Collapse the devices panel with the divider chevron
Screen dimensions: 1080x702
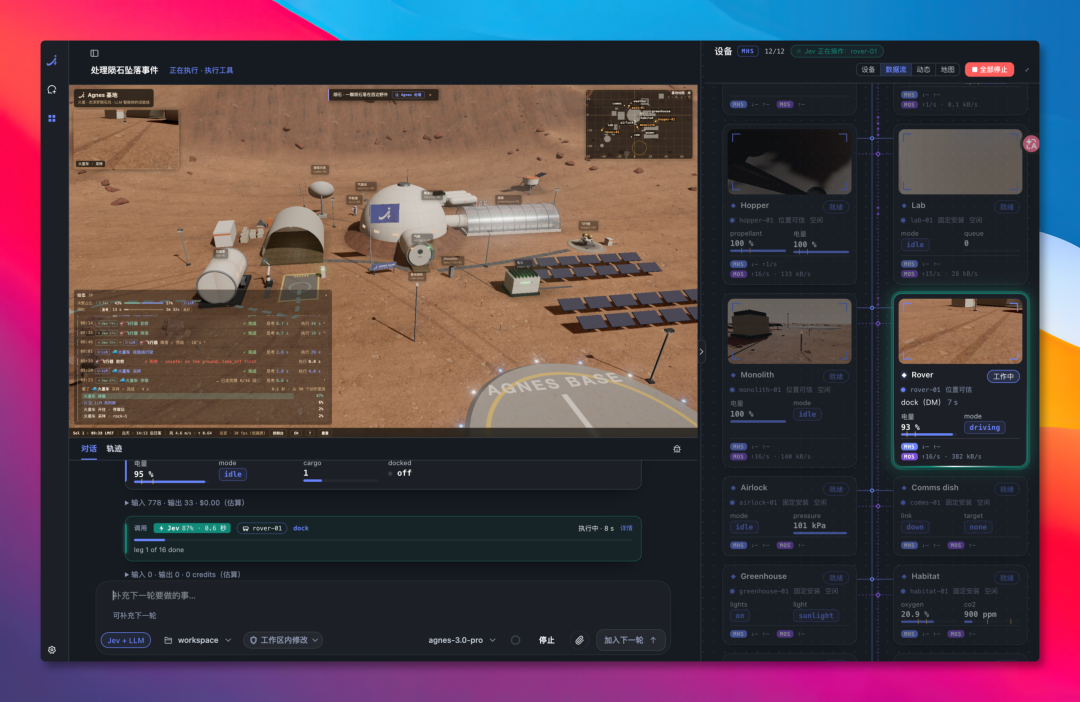click(701, 351)
